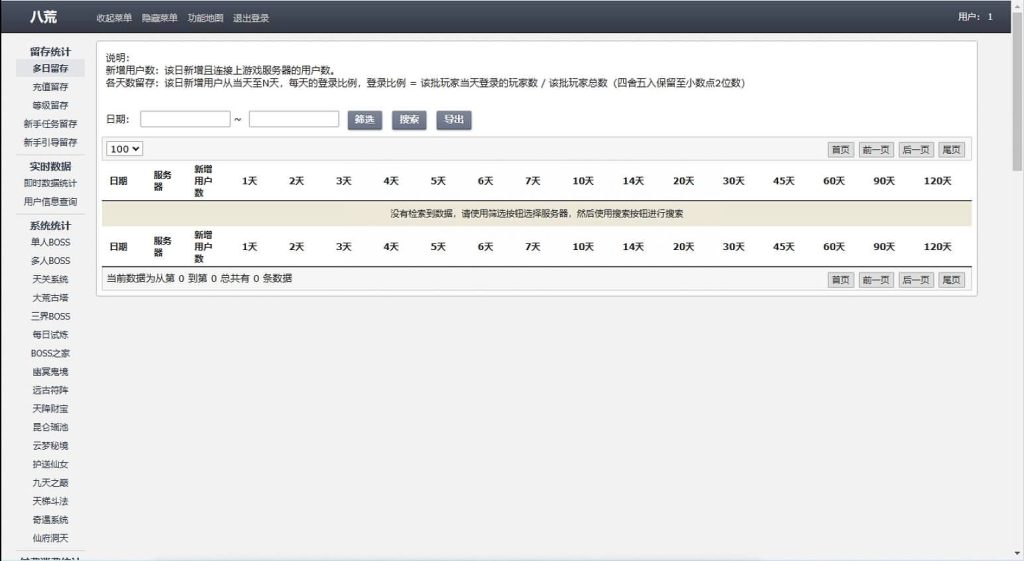
Task: Open the 功能地图 page
Action: [x=205, y=18]
